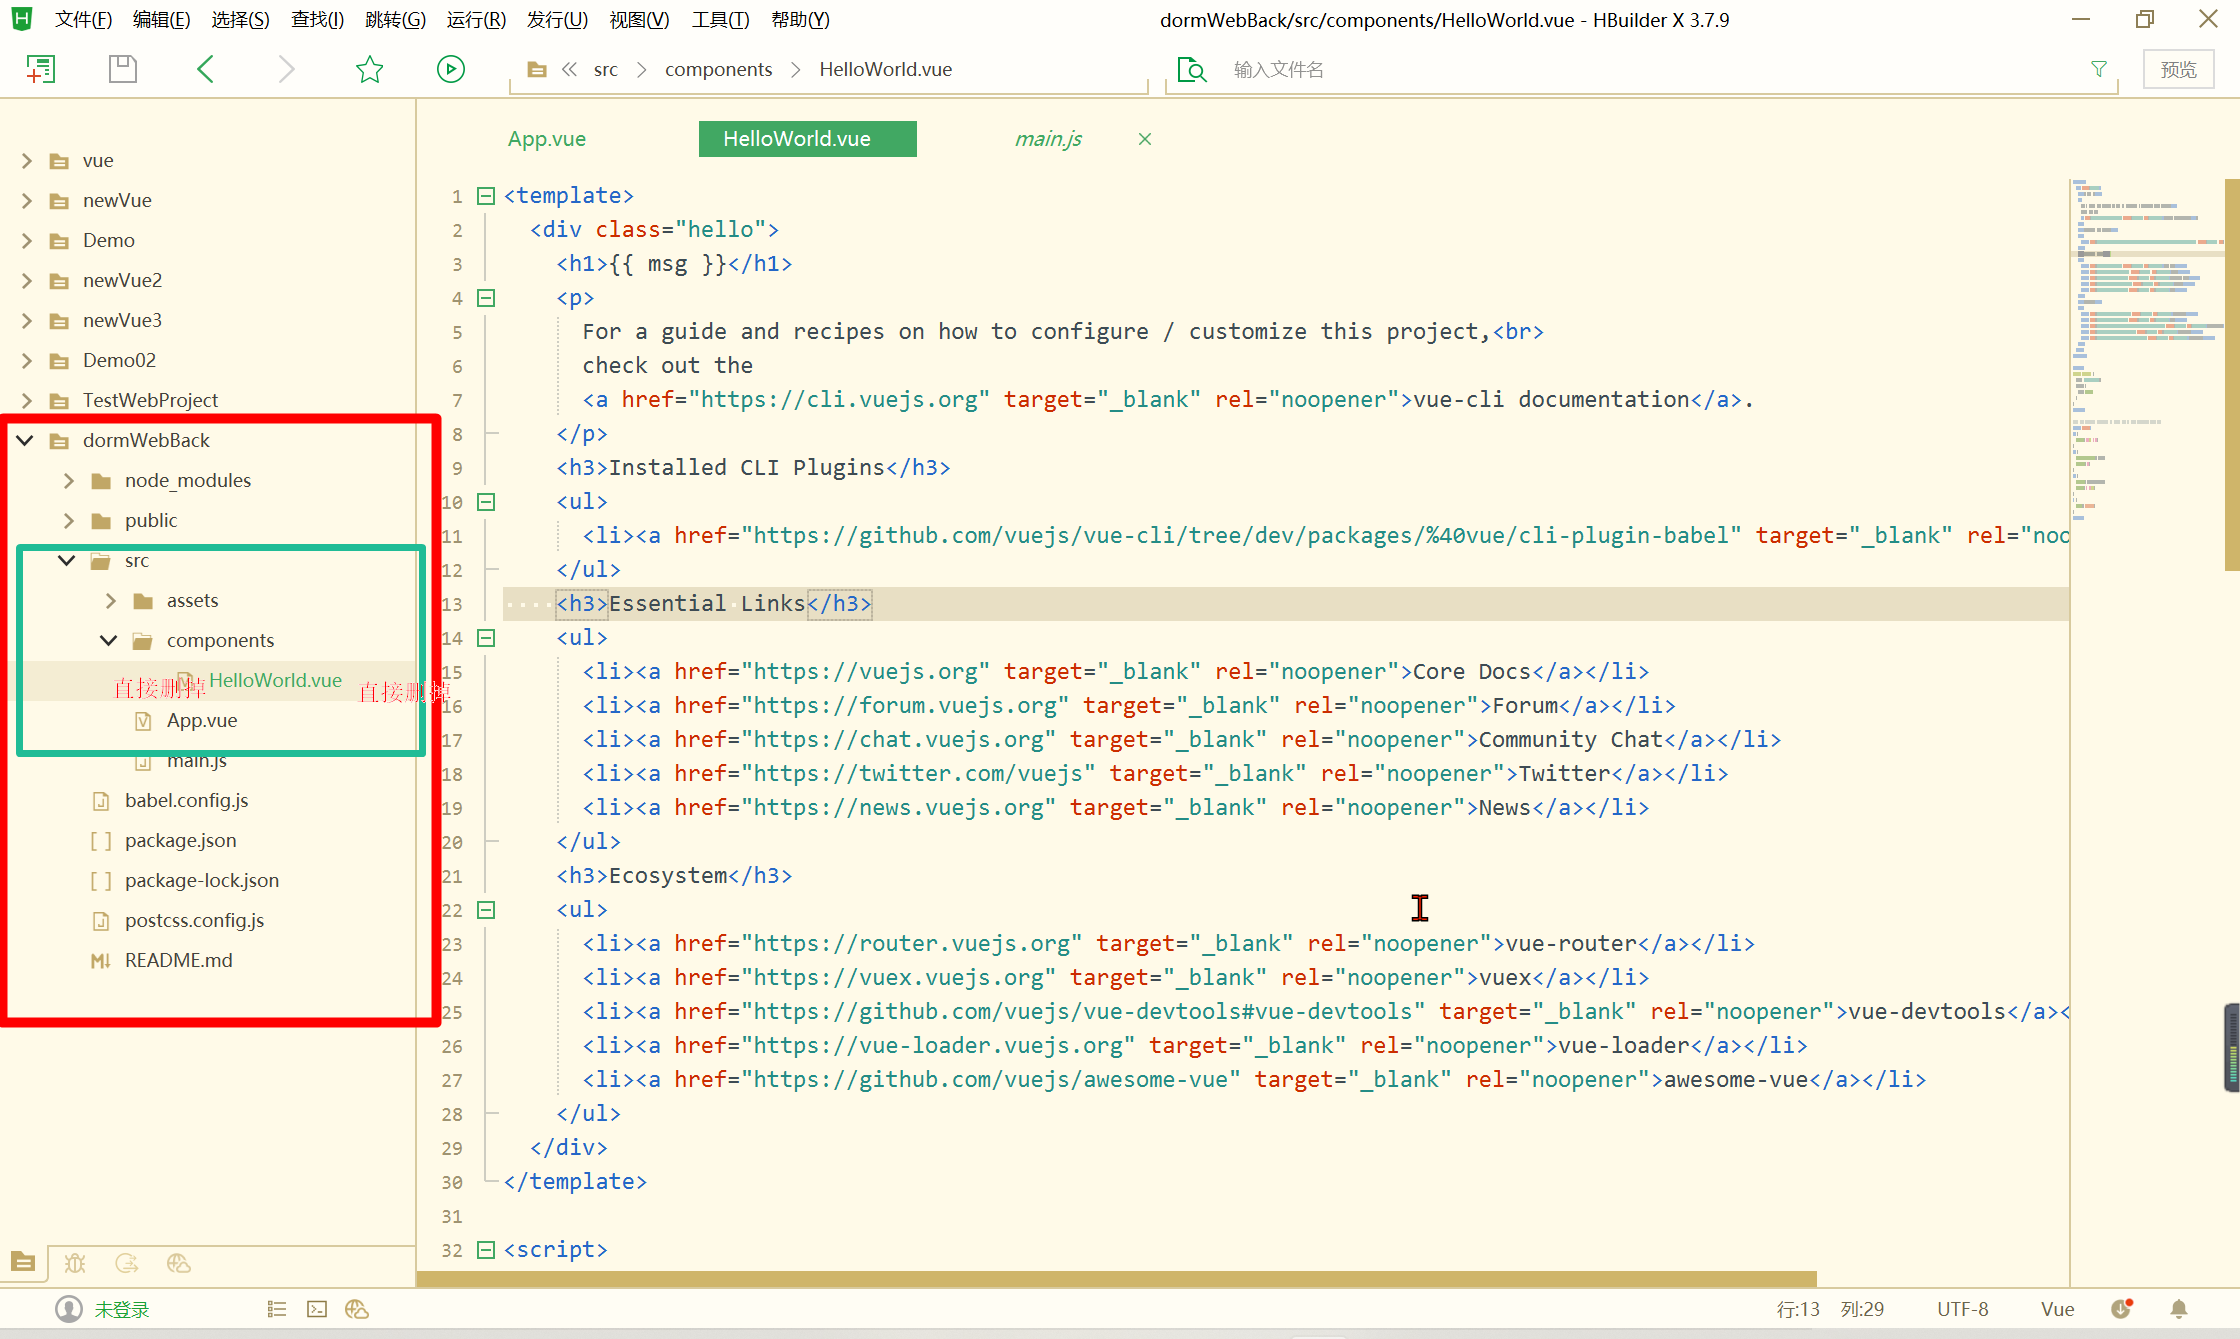
Task: Click the save file toolbar icon
Action: pos(123,69)
